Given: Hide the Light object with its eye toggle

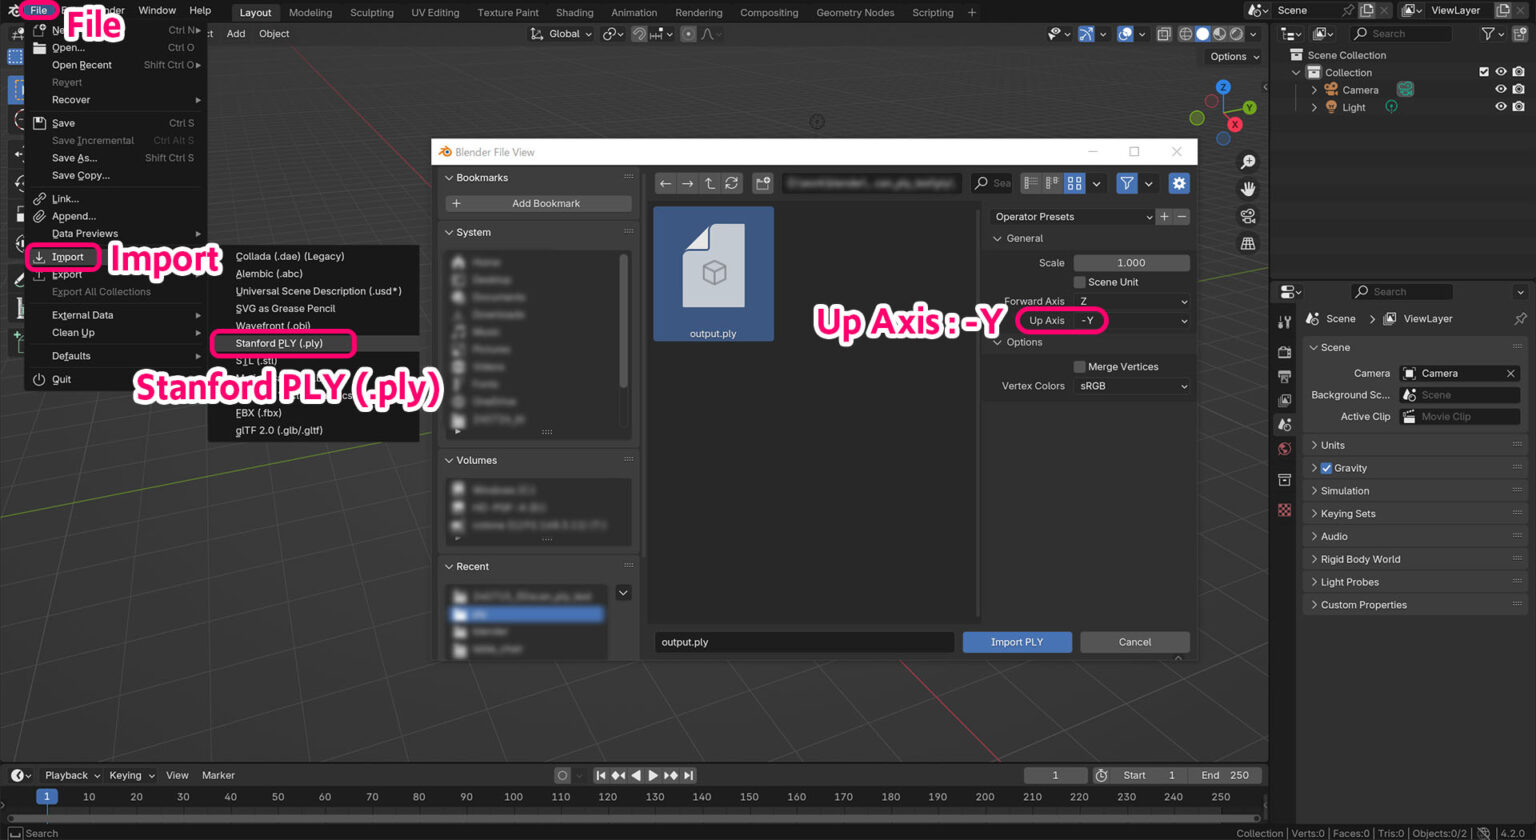Looking at the screenshot, I should pos(1500,107).
